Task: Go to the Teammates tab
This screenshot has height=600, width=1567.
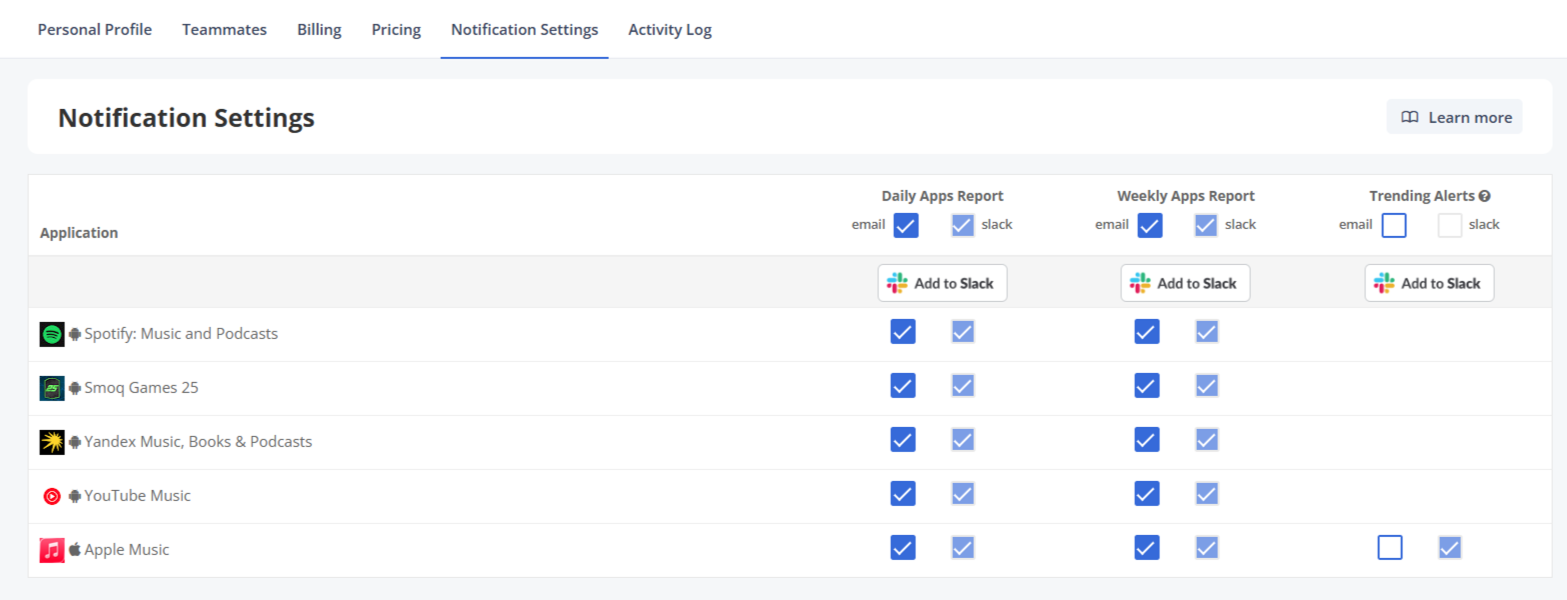Action: 224,30
